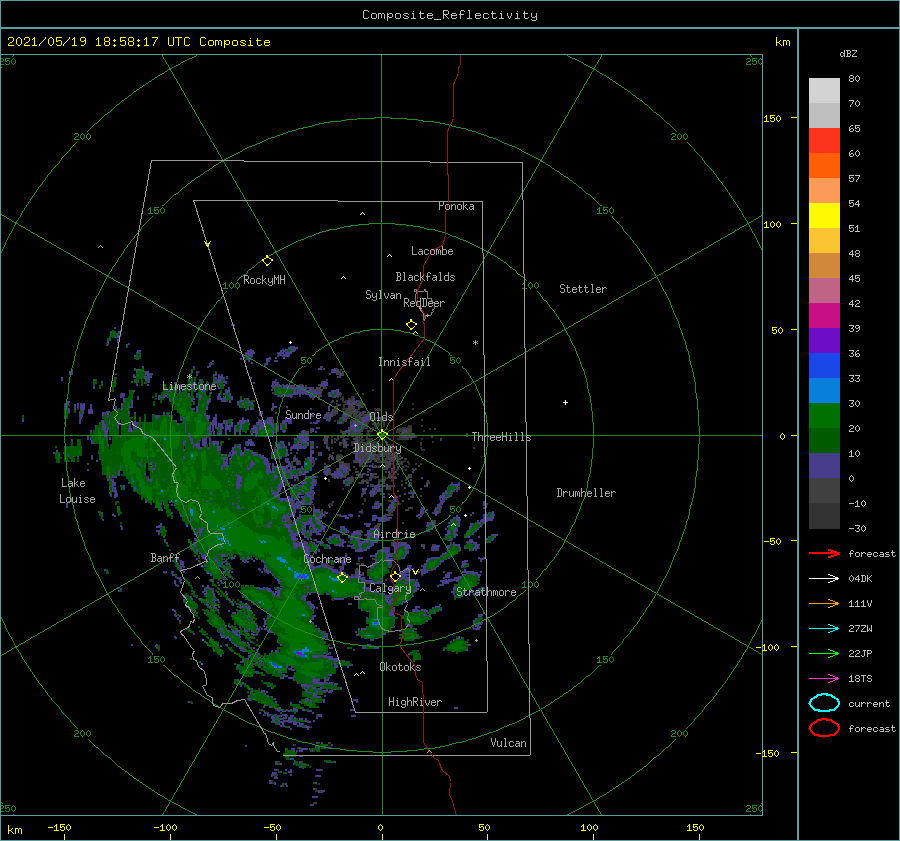900x841 pixels.
Task: Click the ThreeHills label
Action: (501, 437)
